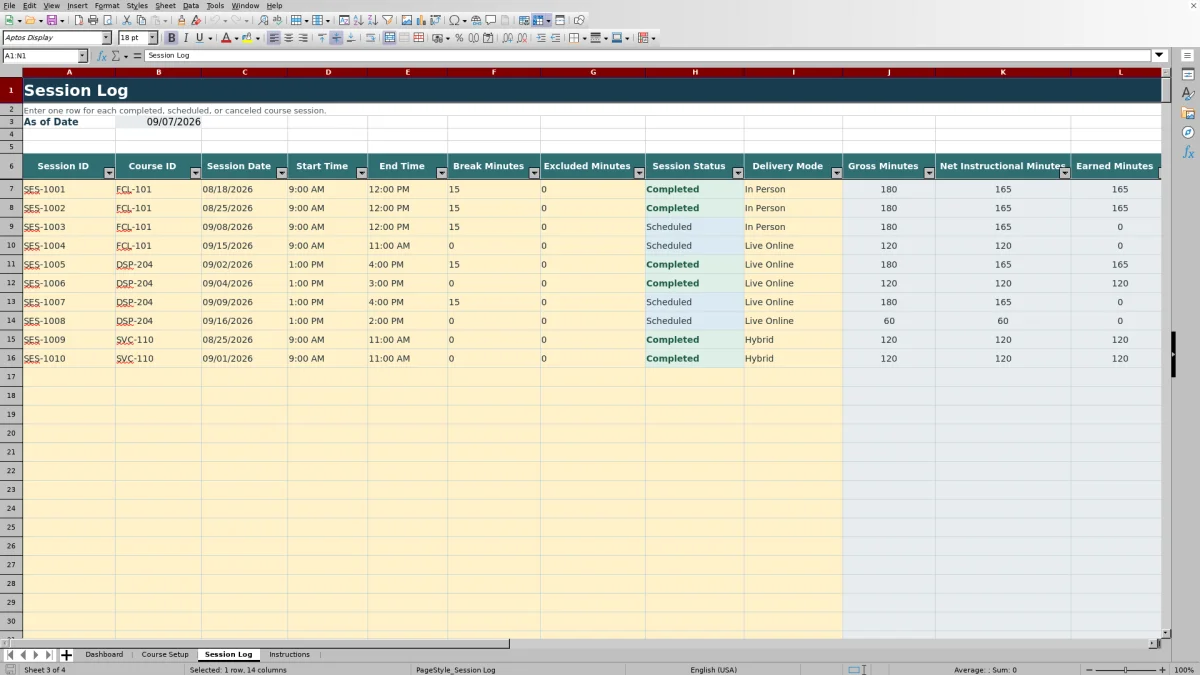Screen dimensions: 1200x675
Task: Switch to the Course Setup sheet tab
Action: [165, 655]
